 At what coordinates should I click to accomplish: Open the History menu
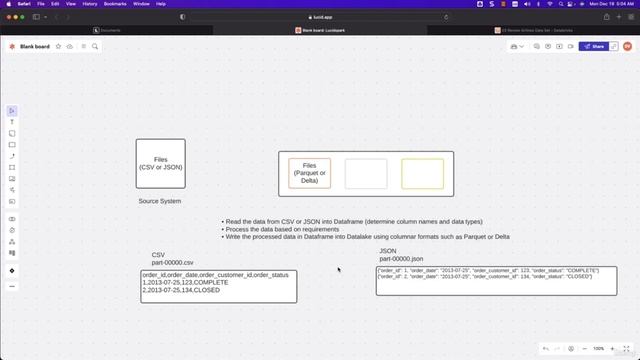tap(90, 4)
